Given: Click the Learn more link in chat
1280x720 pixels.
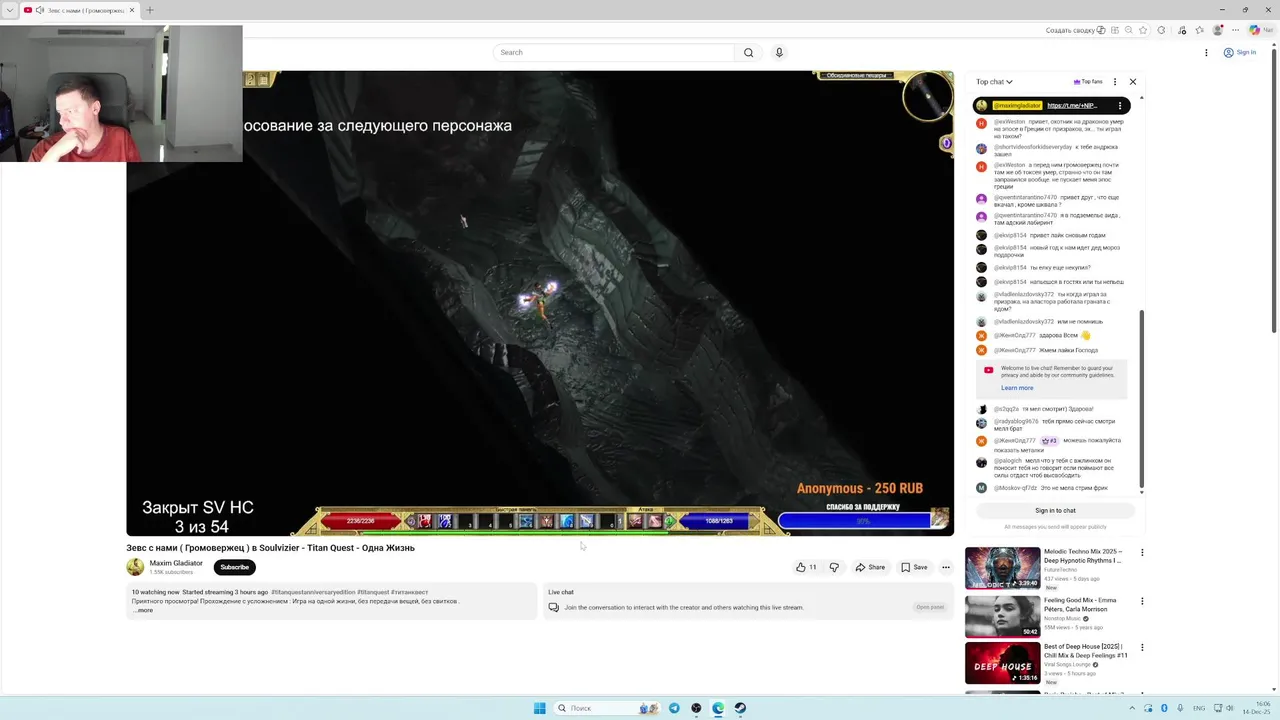Looking at the screenshot, I should coord(1017,388).
